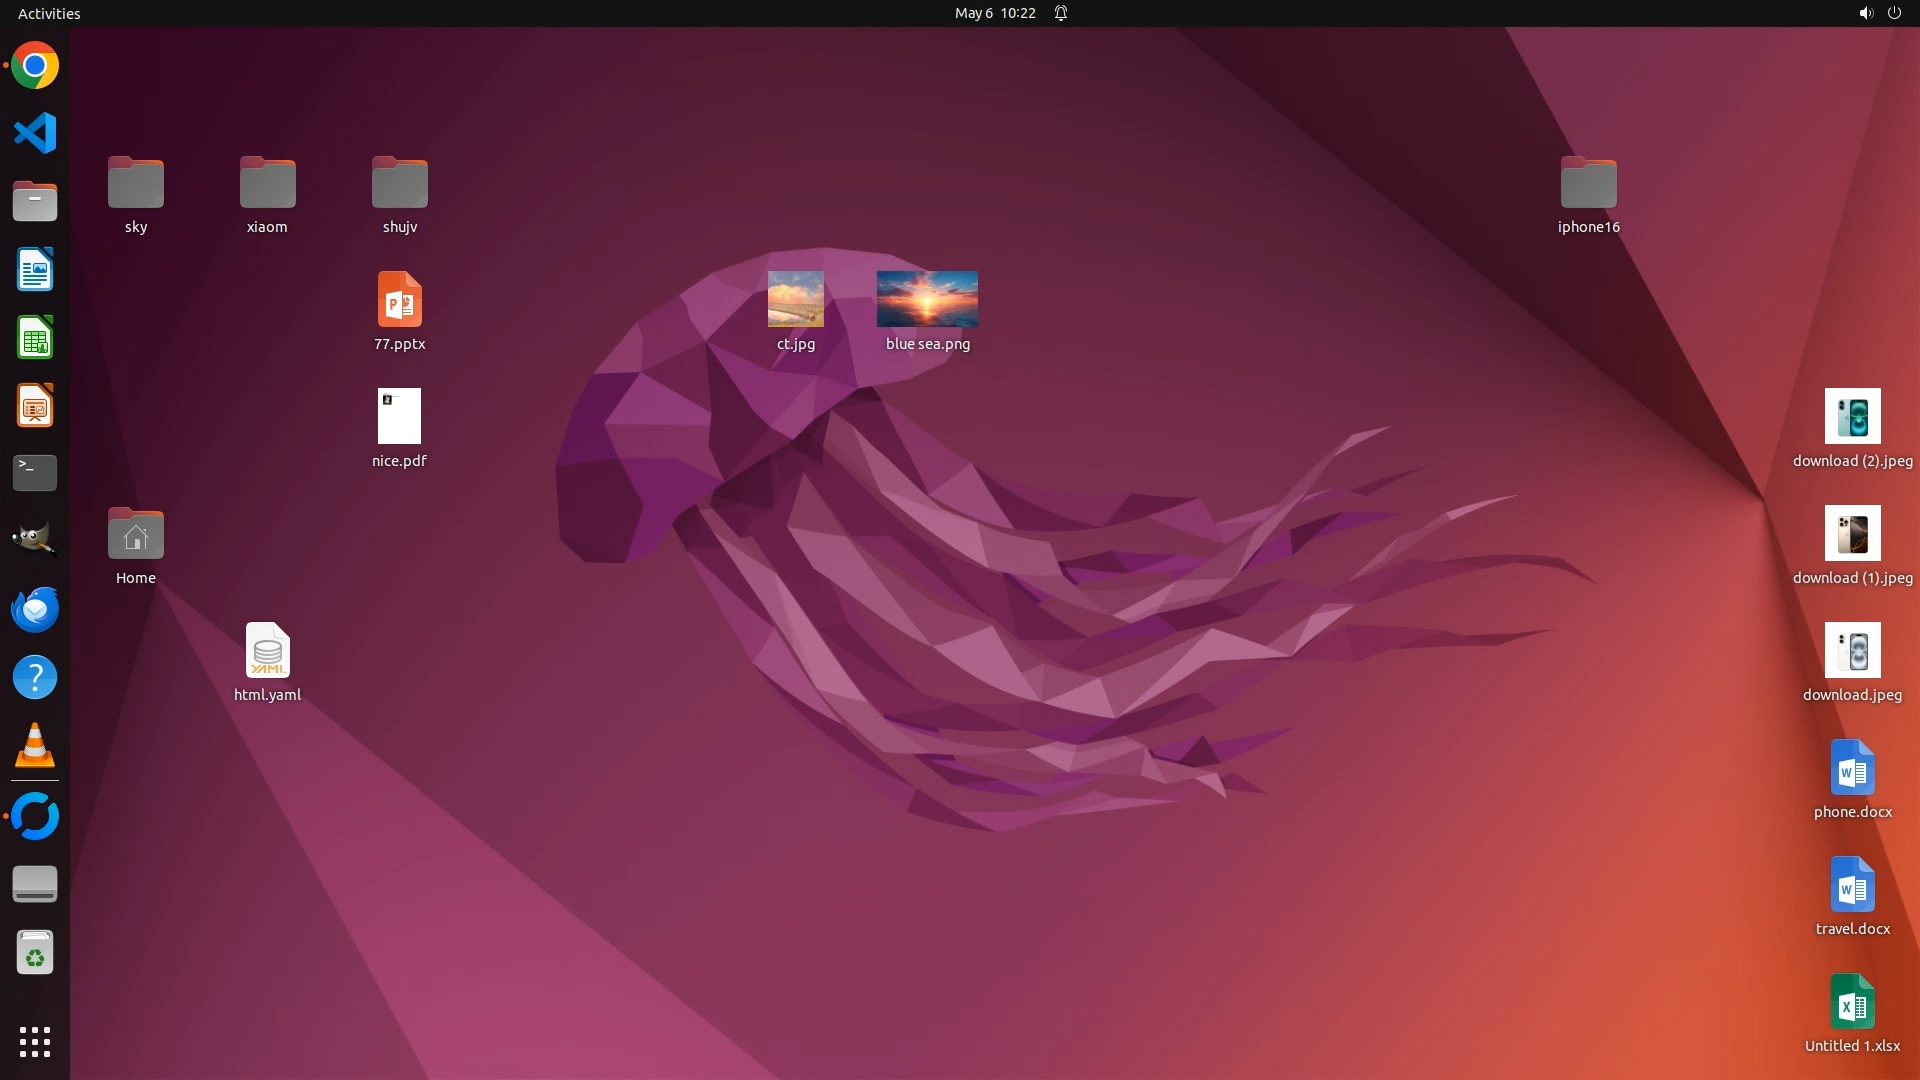Select the blue sea.png thumbnail
Screen dimensions: 1920x1080
tap(927, 299)
